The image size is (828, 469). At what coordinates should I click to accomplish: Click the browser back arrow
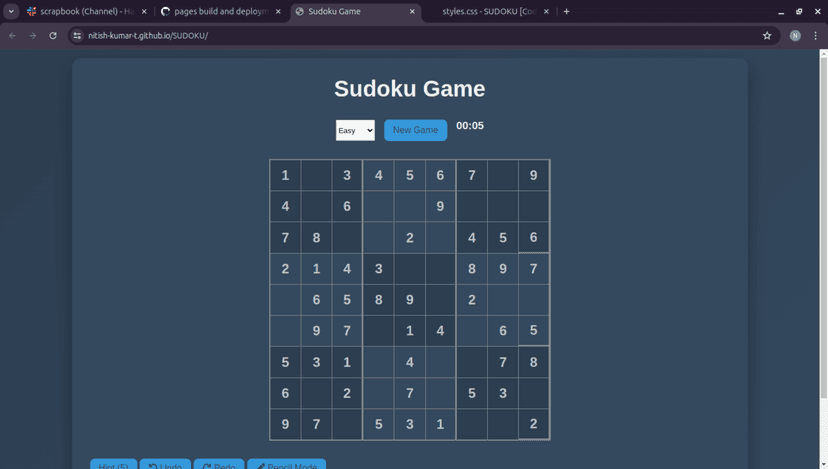12,35
